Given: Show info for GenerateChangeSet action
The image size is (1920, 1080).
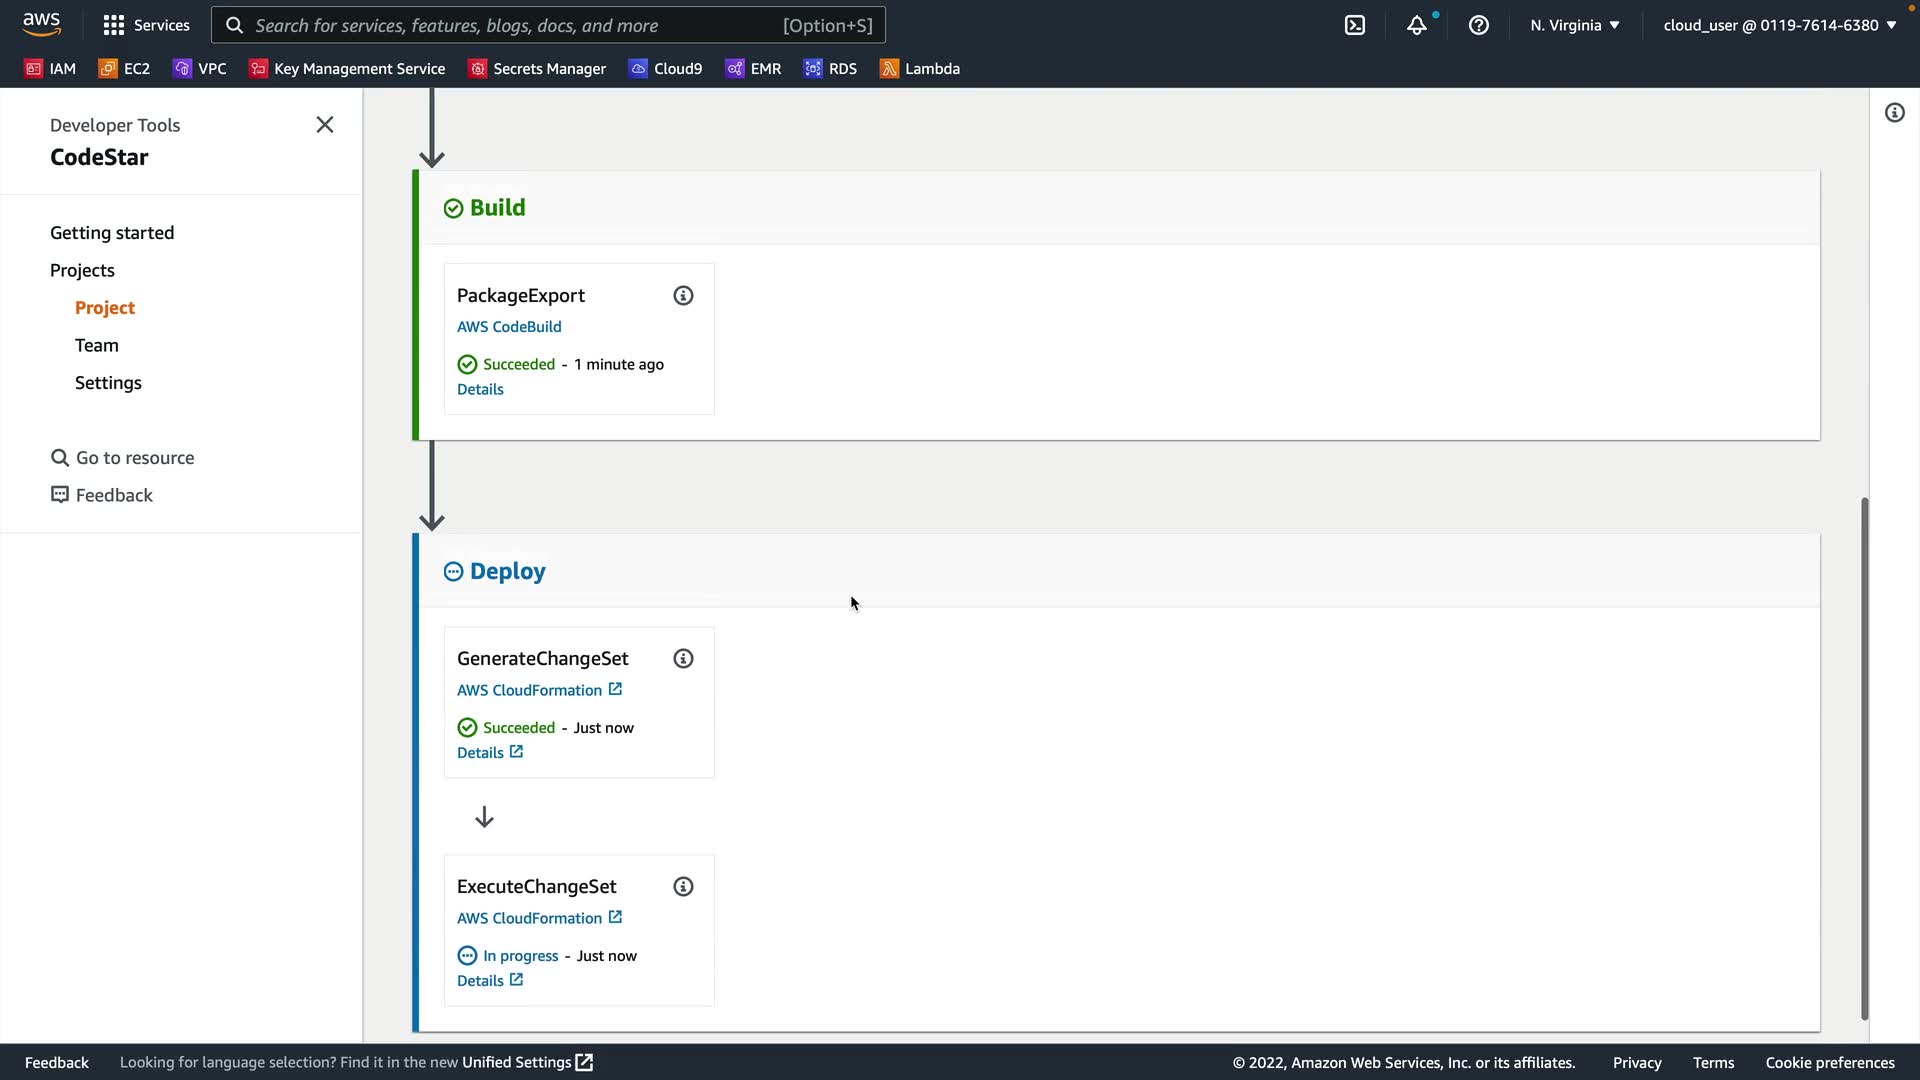Looking at the screenshot, I should point(683,658).
